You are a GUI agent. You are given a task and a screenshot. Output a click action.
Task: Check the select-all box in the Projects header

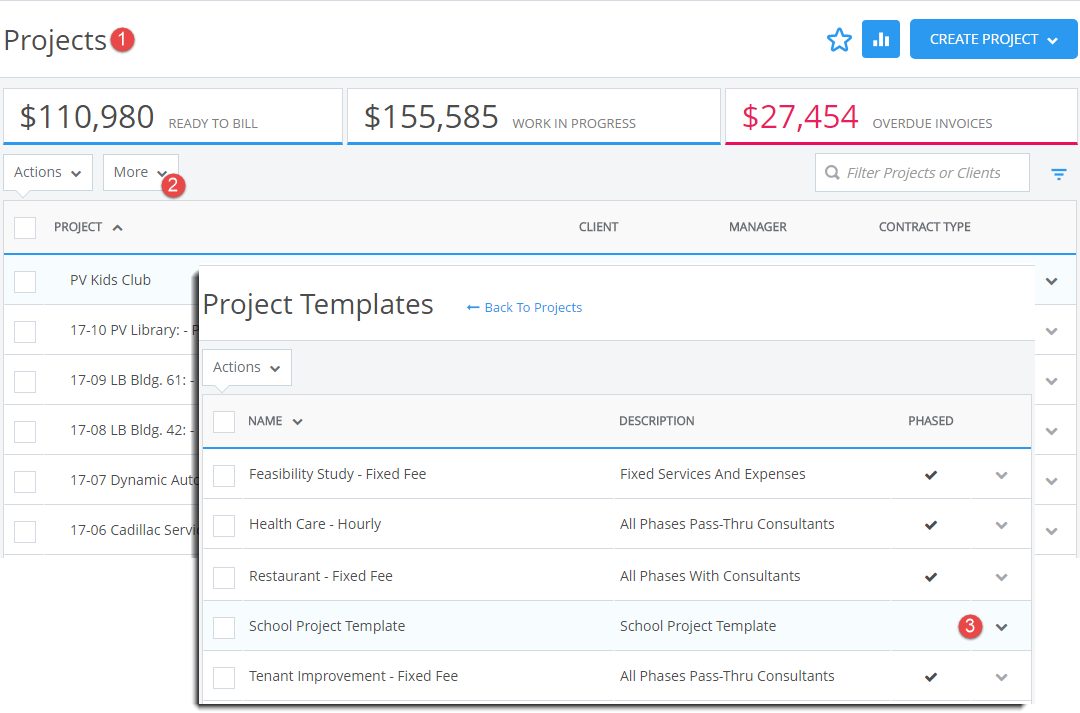tap(25, 227)
